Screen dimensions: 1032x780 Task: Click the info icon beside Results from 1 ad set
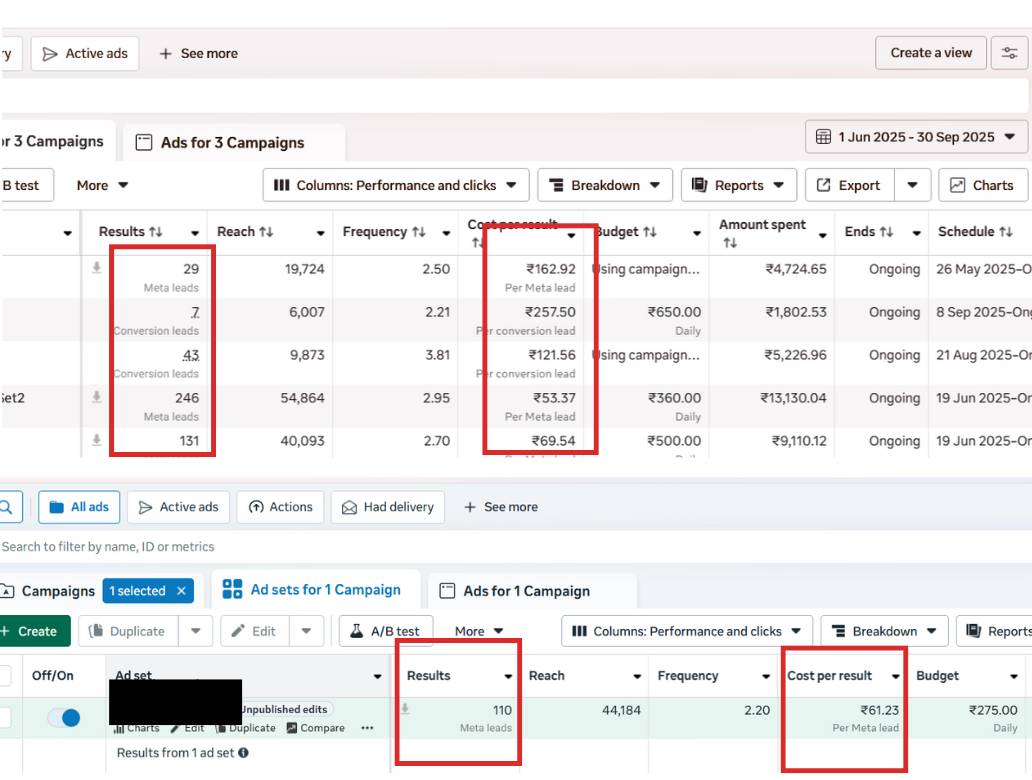coord(243,753)
